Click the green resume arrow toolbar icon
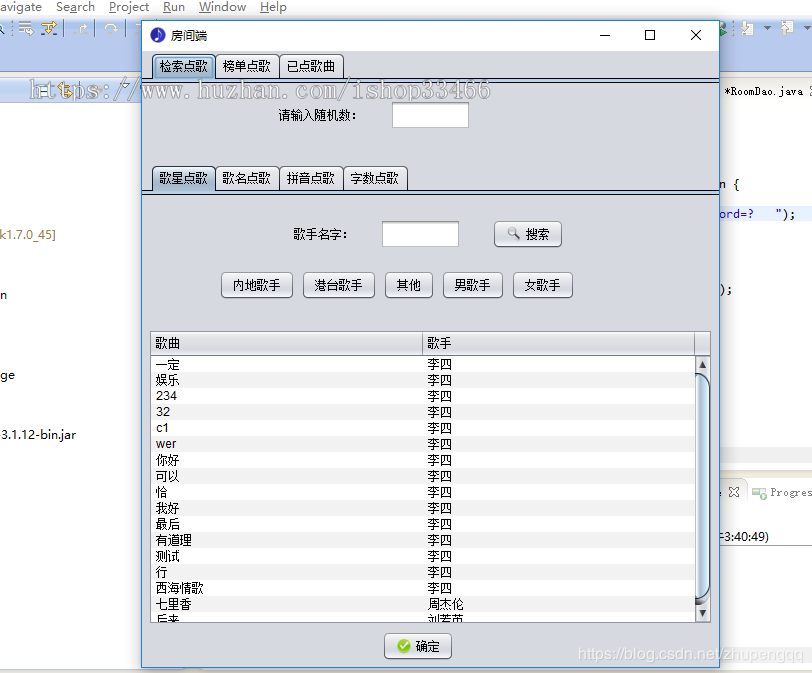Viewport: 812px width, 673px height. click(x=722, y=33)
